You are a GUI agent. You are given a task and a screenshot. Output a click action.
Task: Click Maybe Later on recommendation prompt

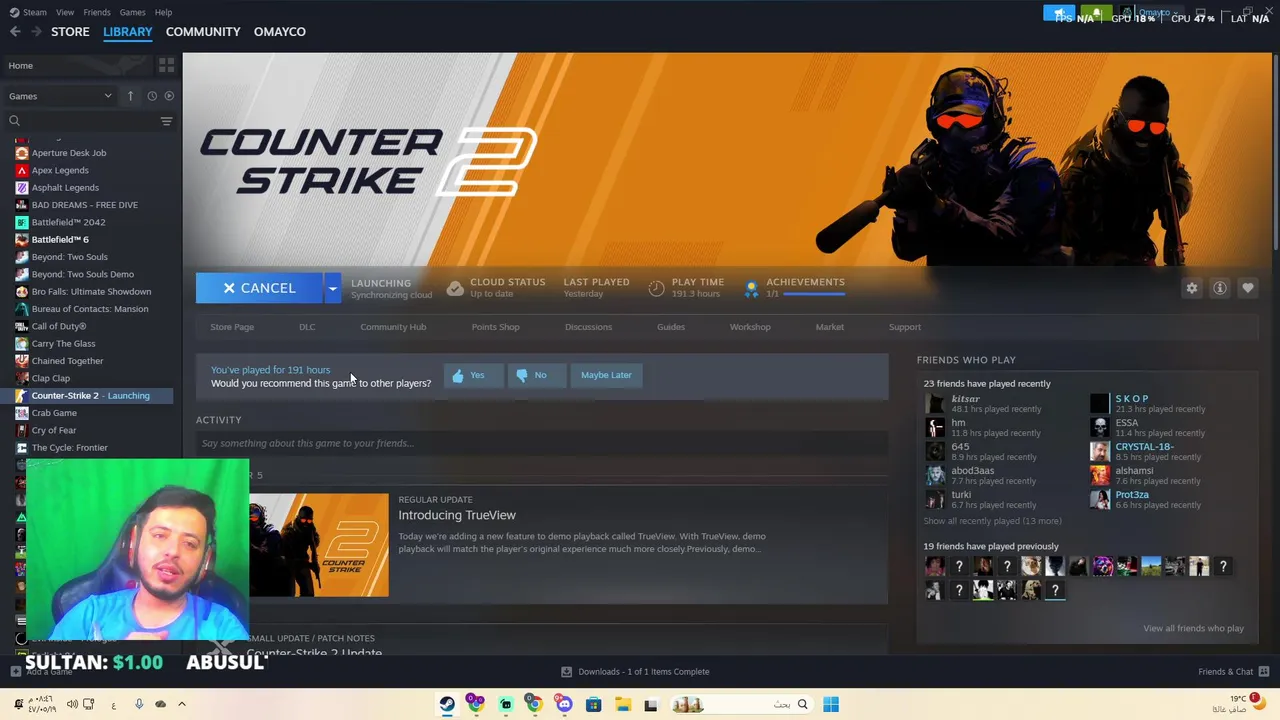(x=606, y=375)
